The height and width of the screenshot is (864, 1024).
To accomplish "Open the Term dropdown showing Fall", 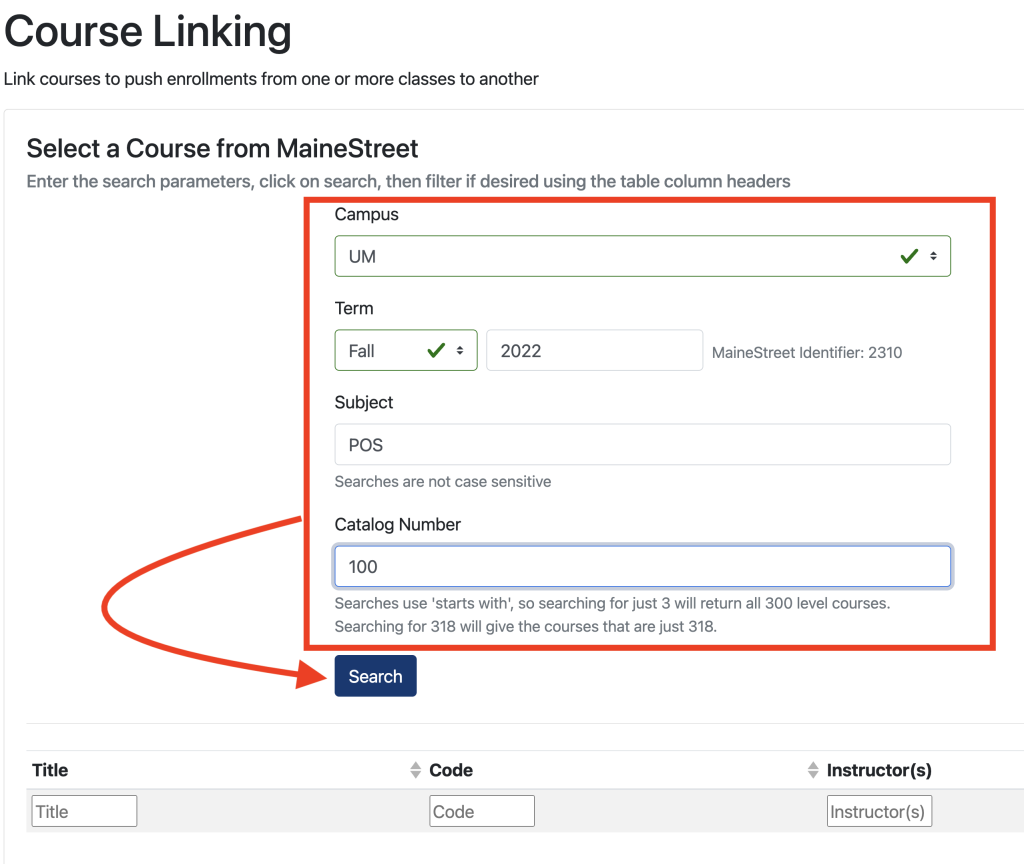I will click(x=390, y=350).
